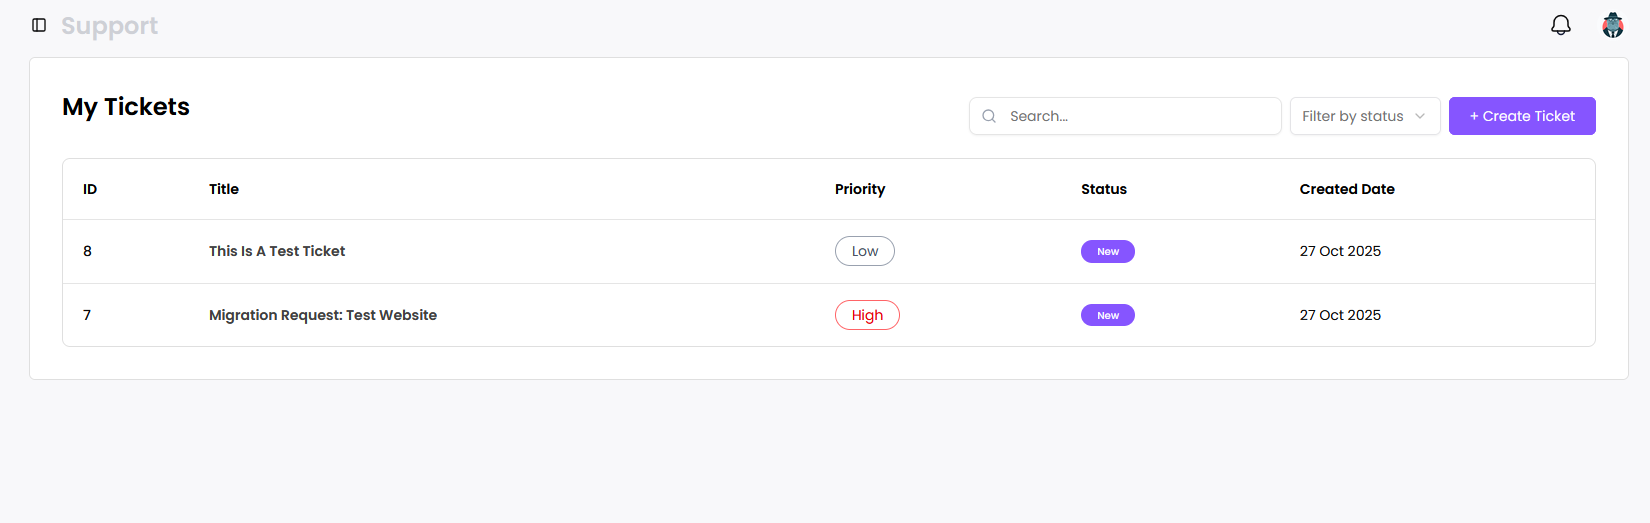
Task: Sort by the ID column header
Action: coord(90,189)
